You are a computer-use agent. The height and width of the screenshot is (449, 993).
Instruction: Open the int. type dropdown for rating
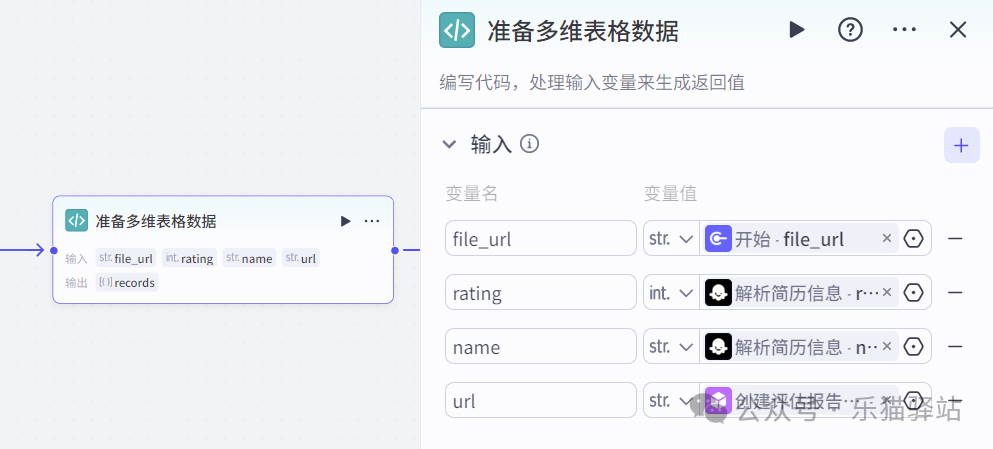[x=671, y=293]
